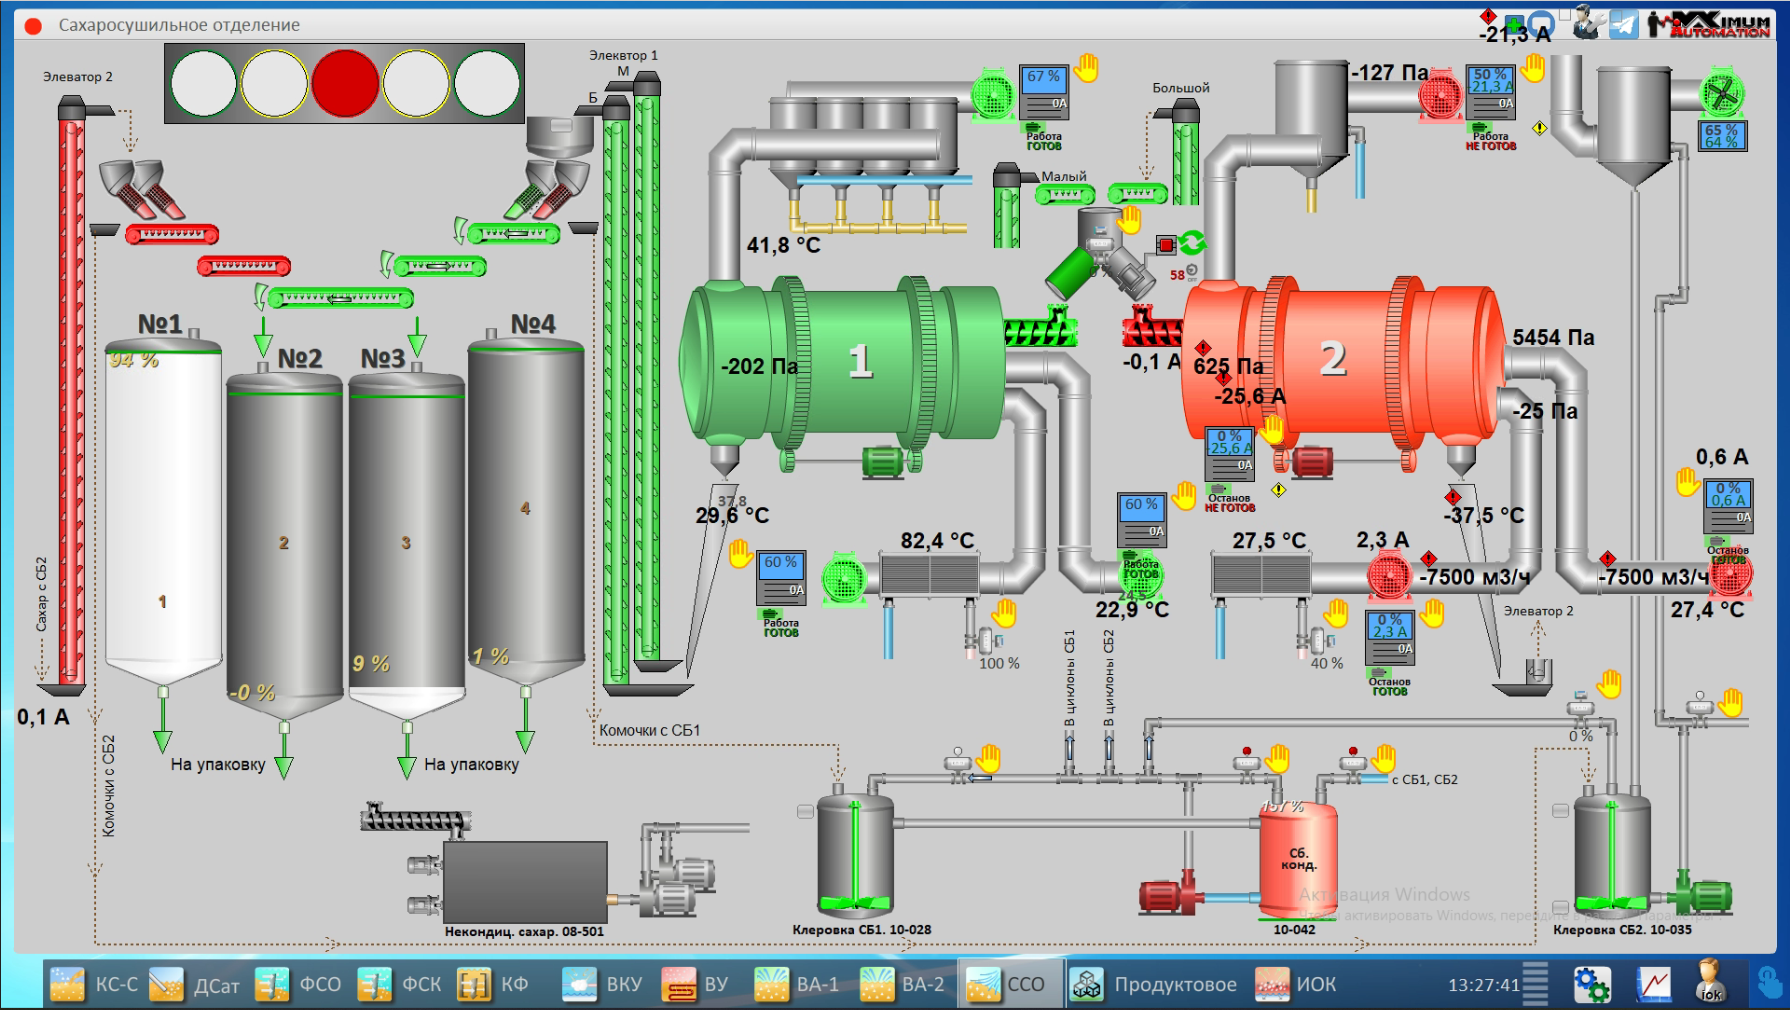Image resolution: width=1790 pixels, height=1010 pixels.
Task: Open the 60 % frequency drive panel under 29,6 °C
Action: pyautogui.click(x=781, y=577)
